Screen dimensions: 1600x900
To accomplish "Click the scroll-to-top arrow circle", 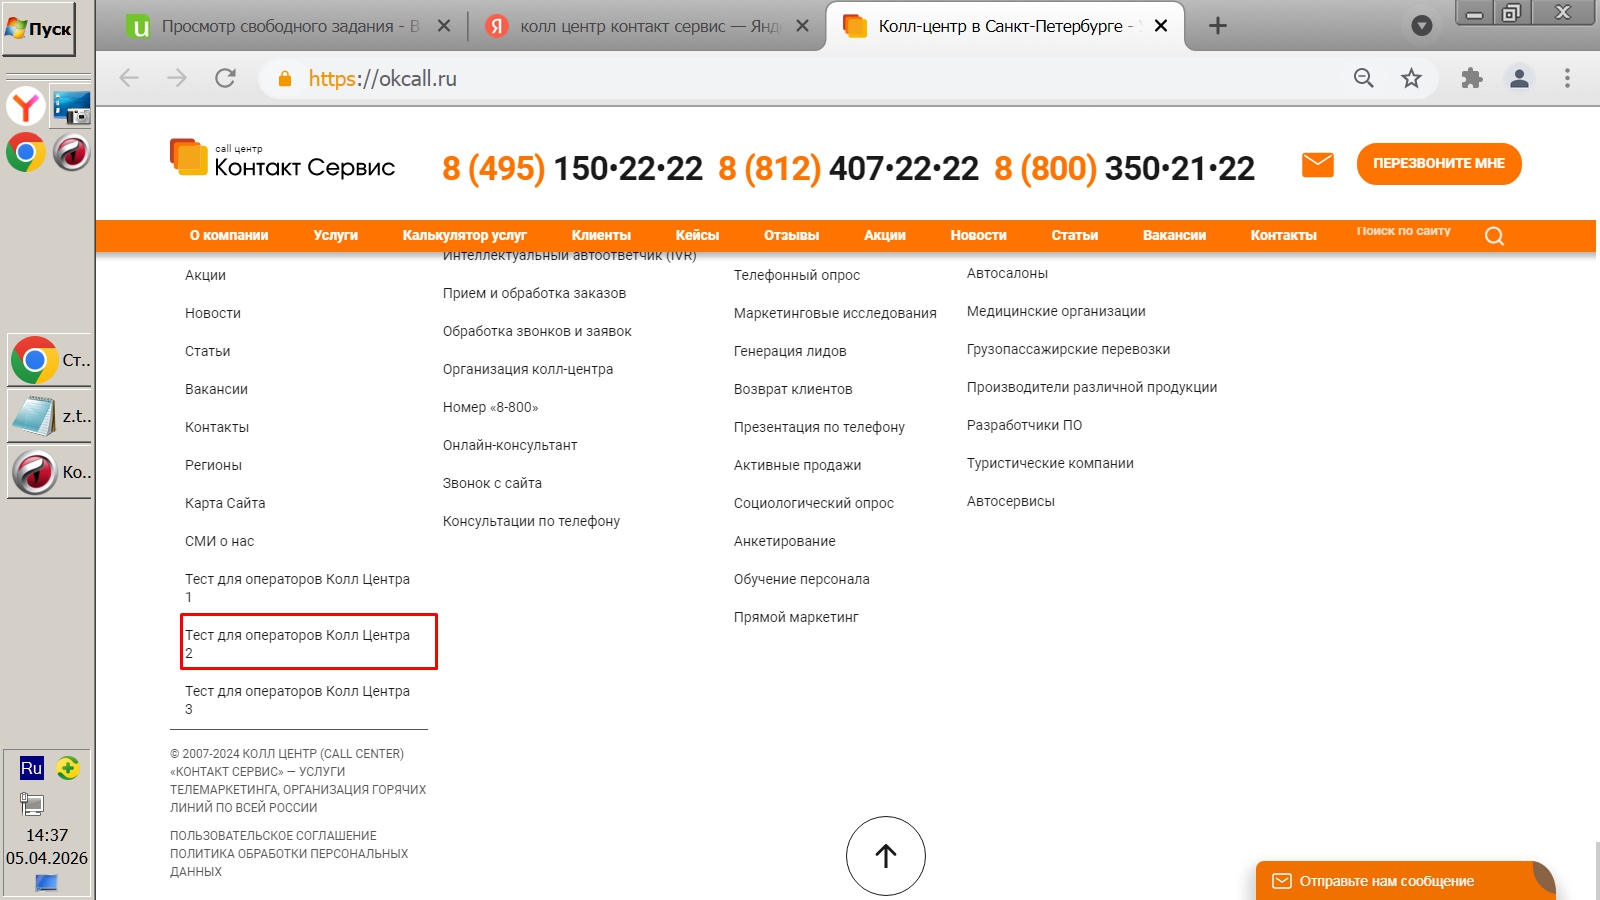I will [886, 856].
